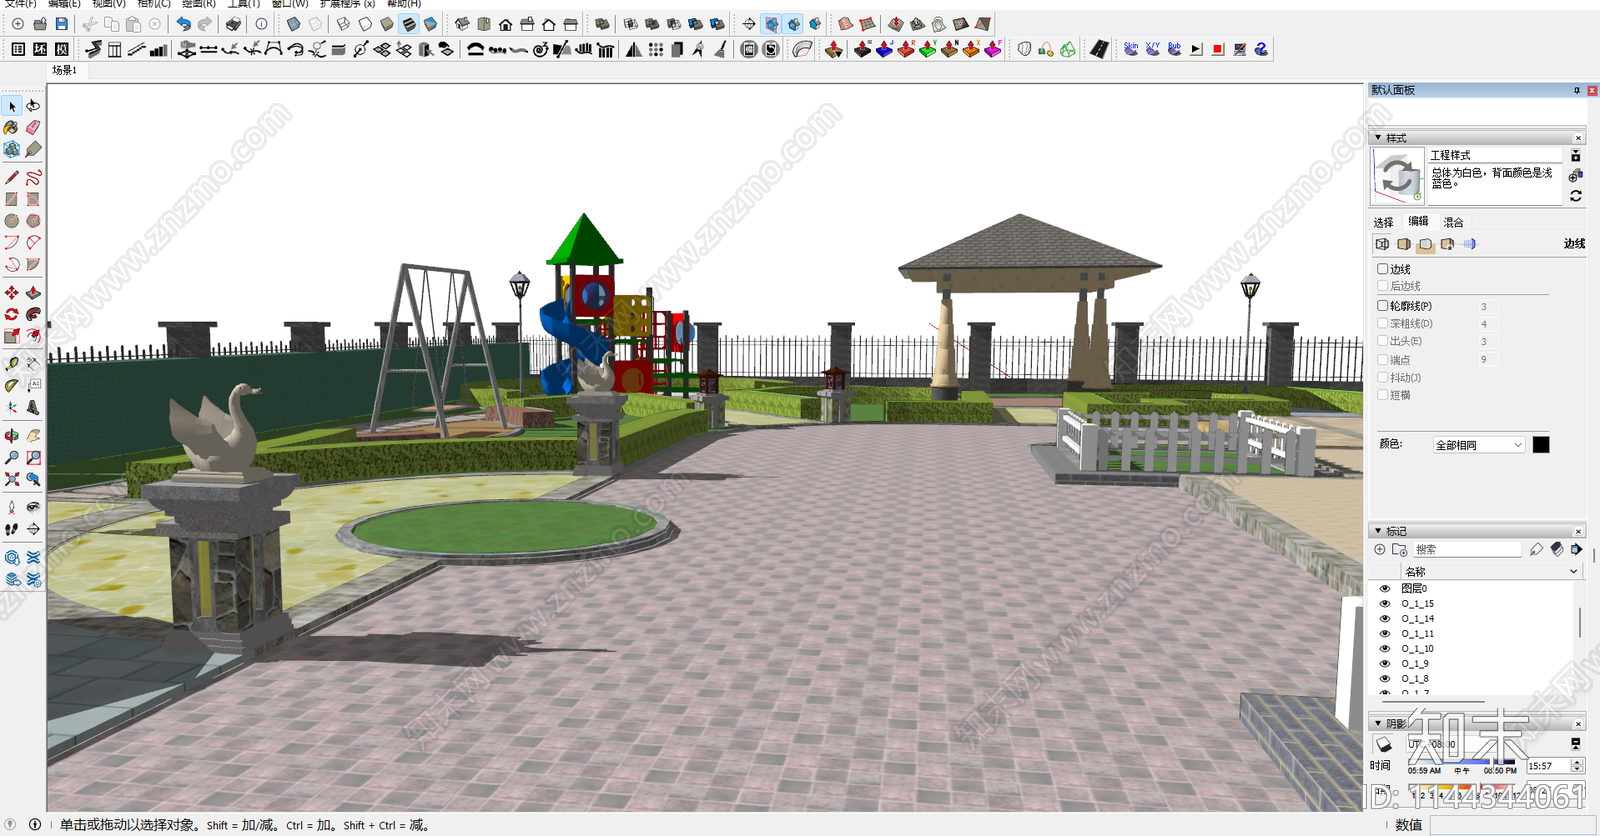
Task: Hide the 图层0 tag visibility
Action: coord(1385,589)
